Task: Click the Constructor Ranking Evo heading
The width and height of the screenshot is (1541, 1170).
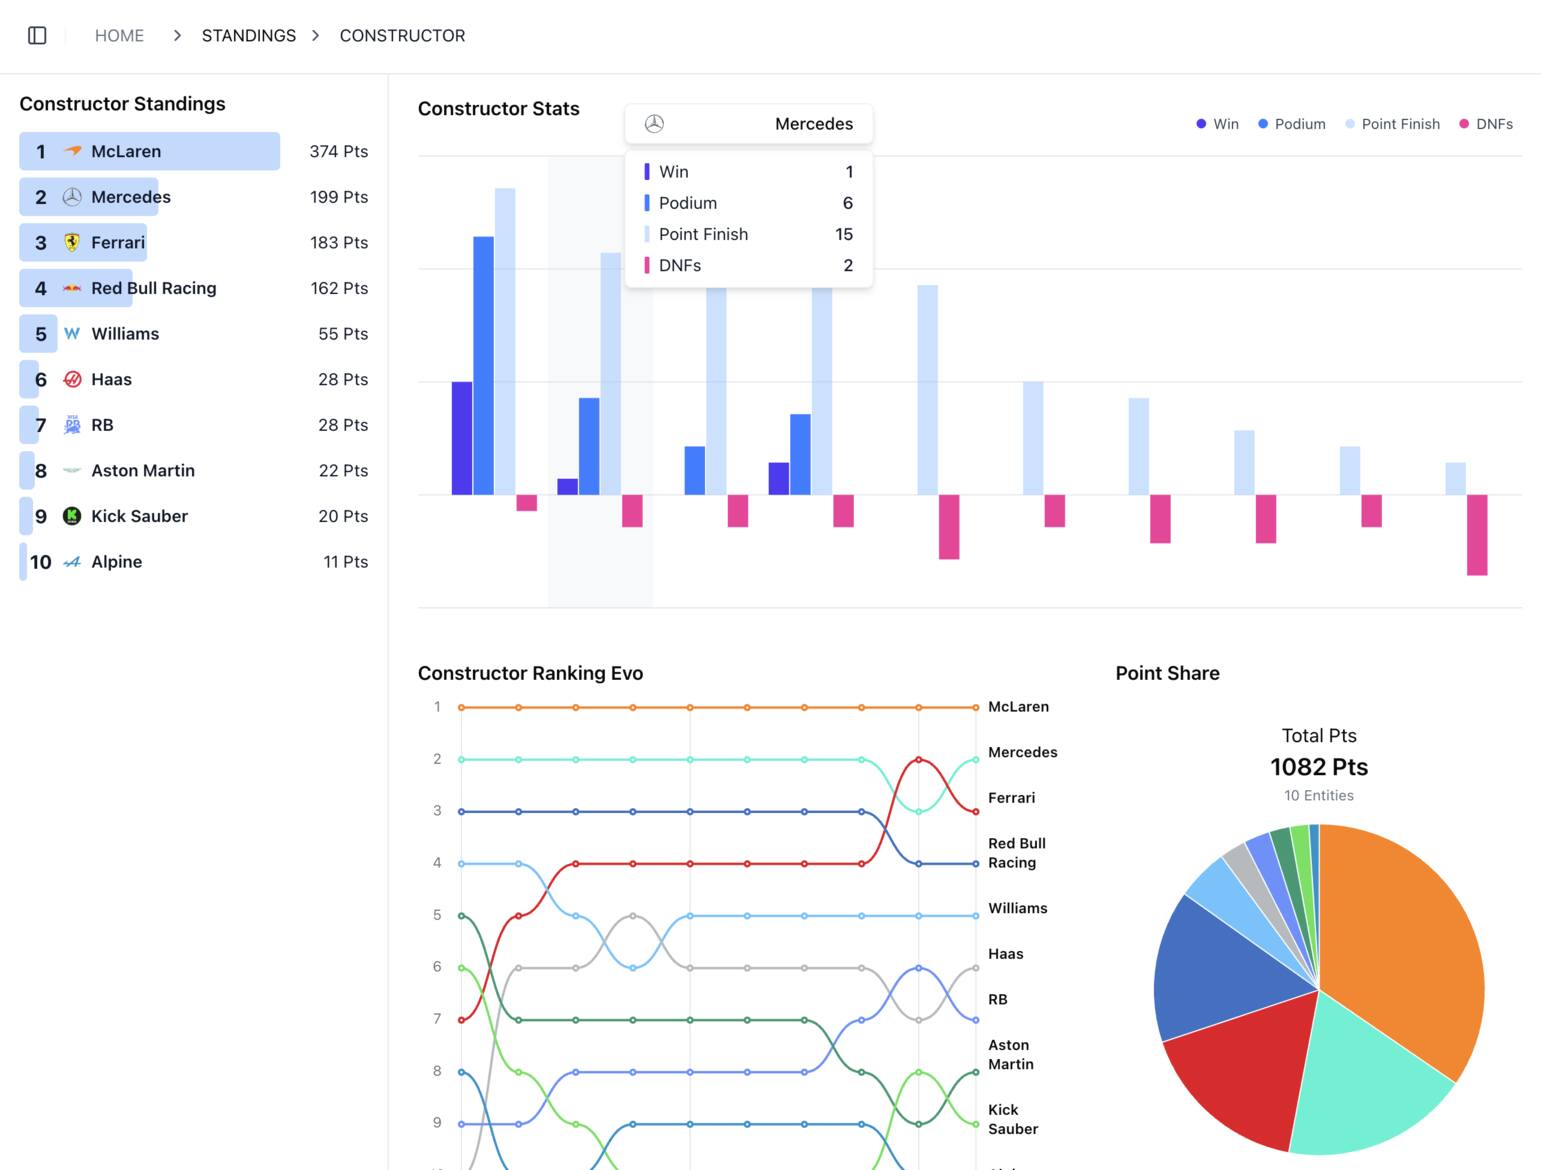Action: (530, 673)
